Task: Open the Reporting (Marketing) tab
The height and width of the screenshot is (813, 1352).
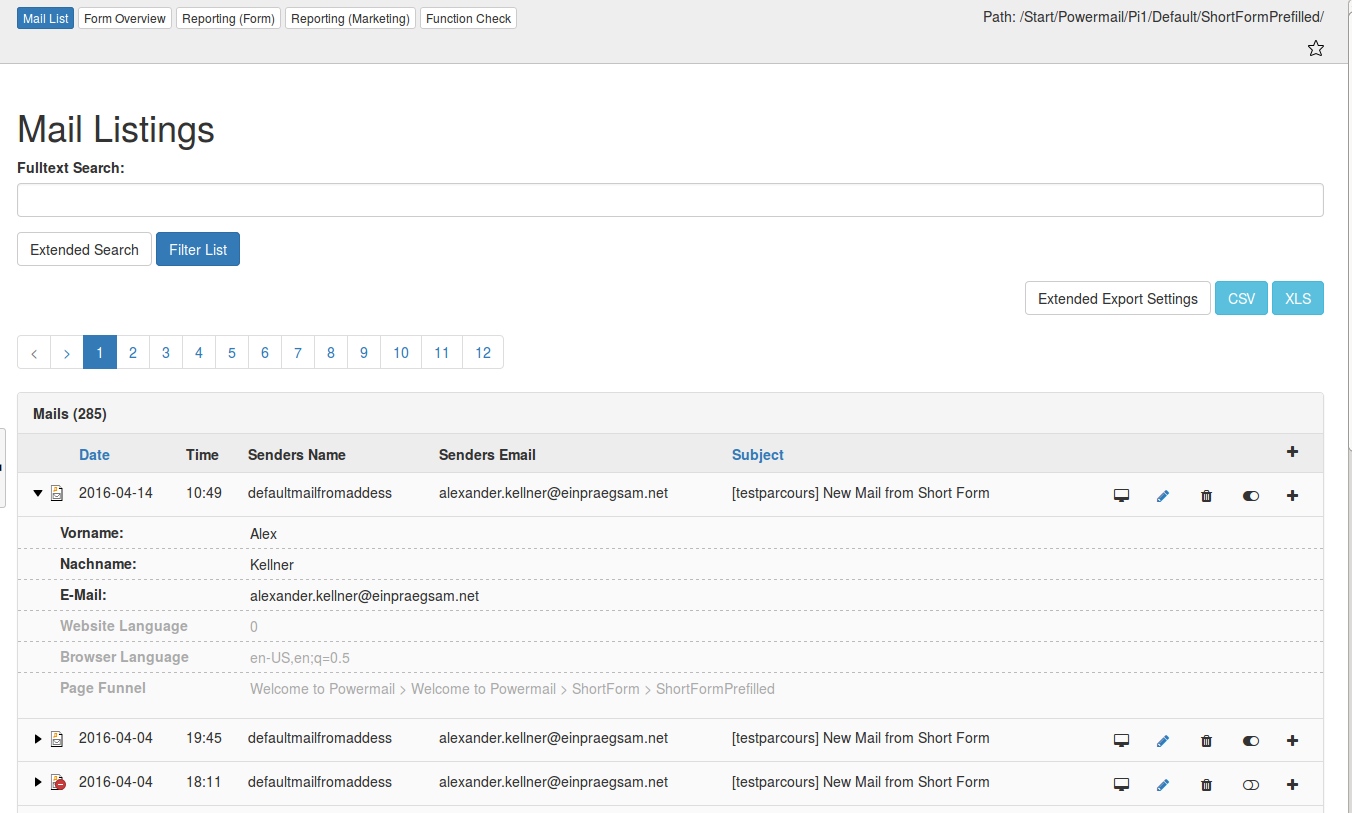Action: (x=349, y=18)
